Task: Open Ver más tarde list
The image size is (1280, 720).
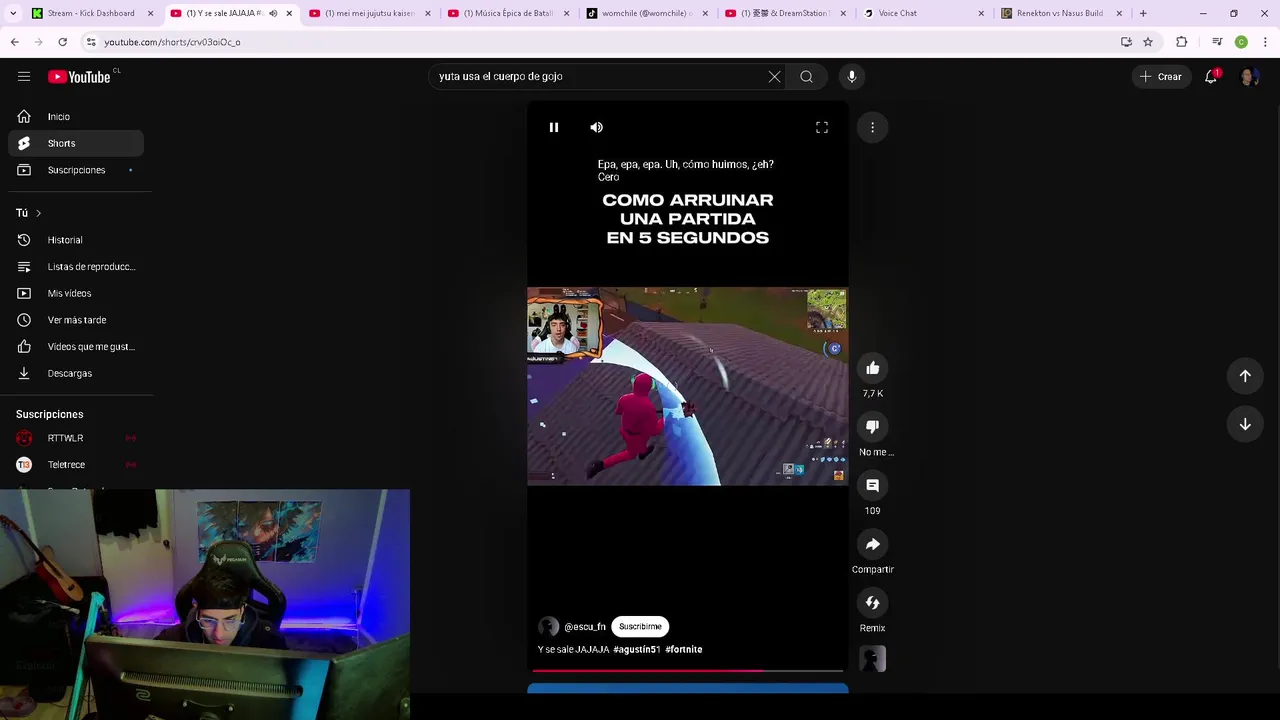Action: point(76,320)
